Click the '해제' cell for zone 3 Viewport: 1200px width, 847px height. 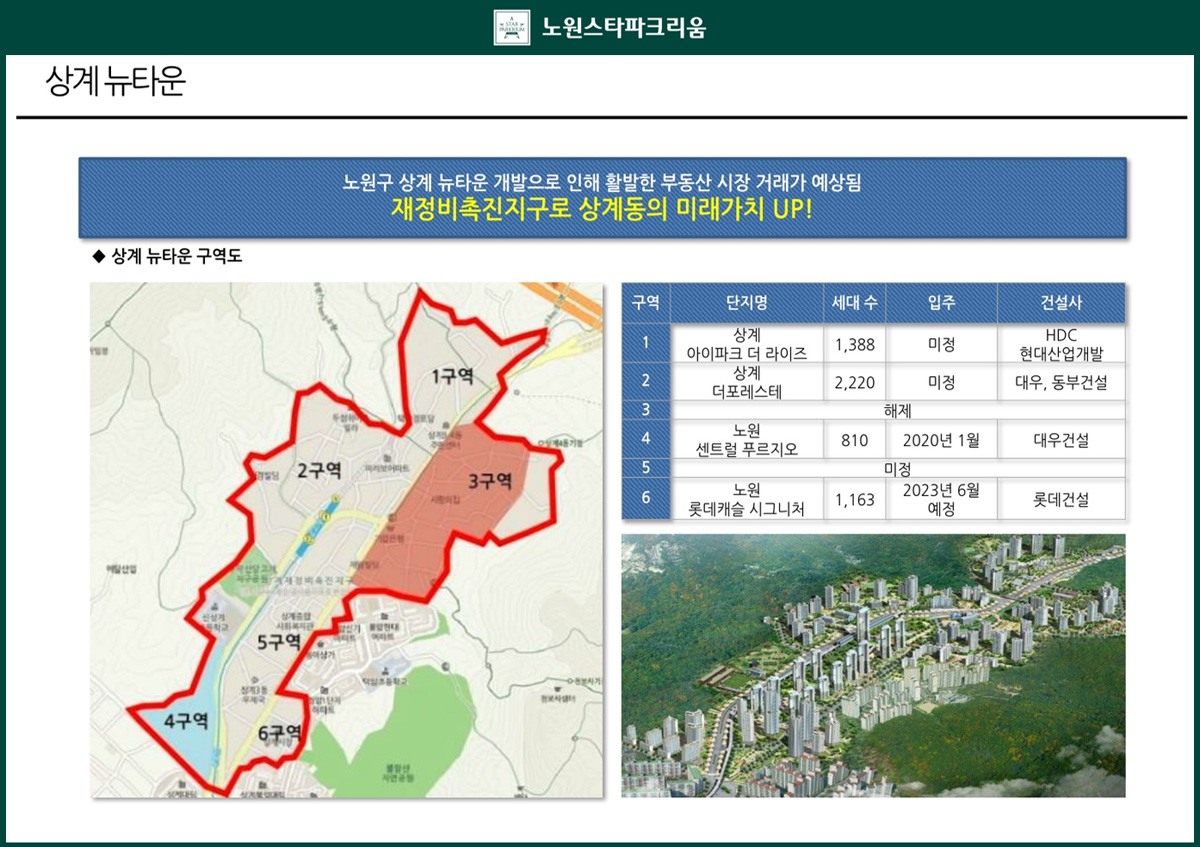pyautogui.click(x=897, y=410)
